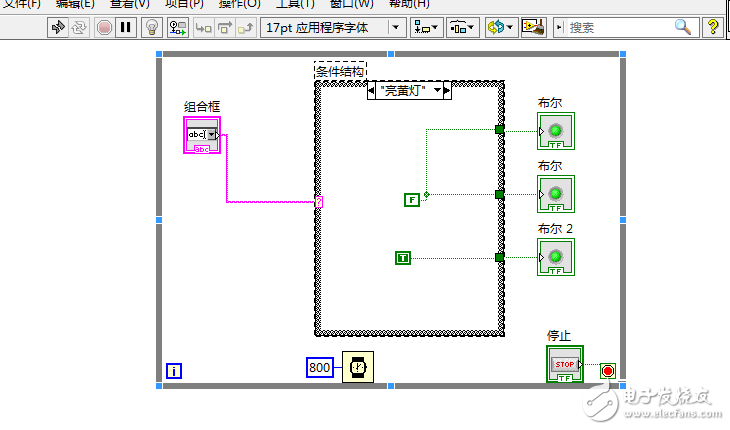Screen dimensions: 730x430
Task: Toggle Highlight Execution light bulb
Action: [151, 27]
